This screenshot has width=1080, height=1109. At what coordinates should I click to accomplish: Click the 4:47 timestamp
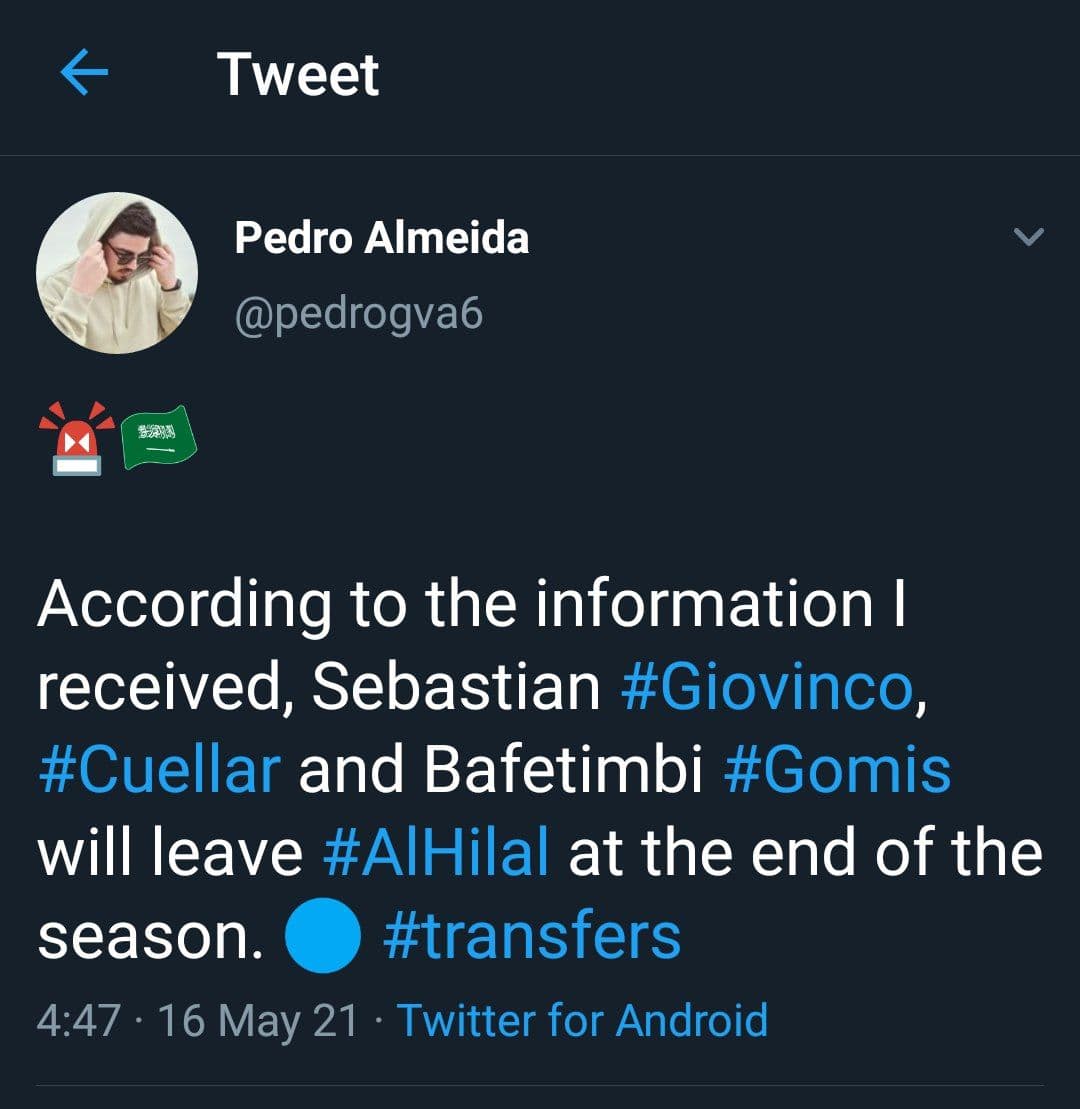point(78,1020)
